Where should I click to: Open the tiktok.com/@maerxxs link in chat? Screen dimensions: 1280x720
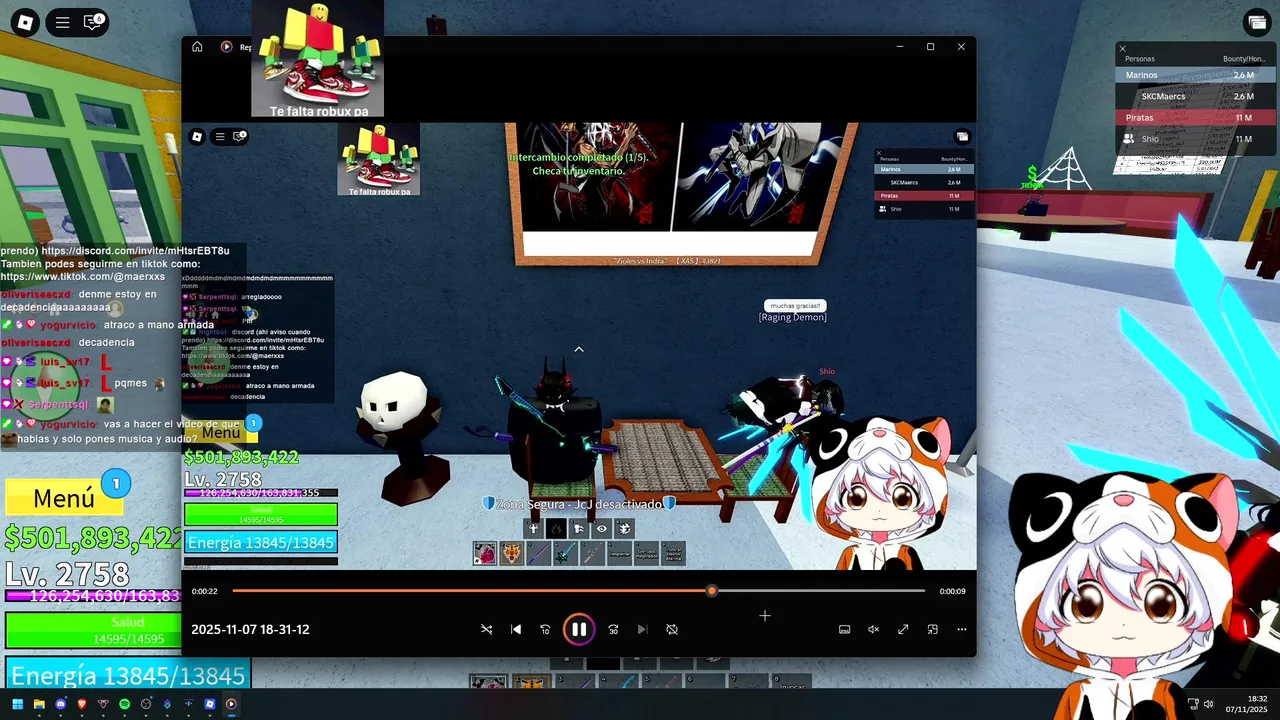[83, 277]
